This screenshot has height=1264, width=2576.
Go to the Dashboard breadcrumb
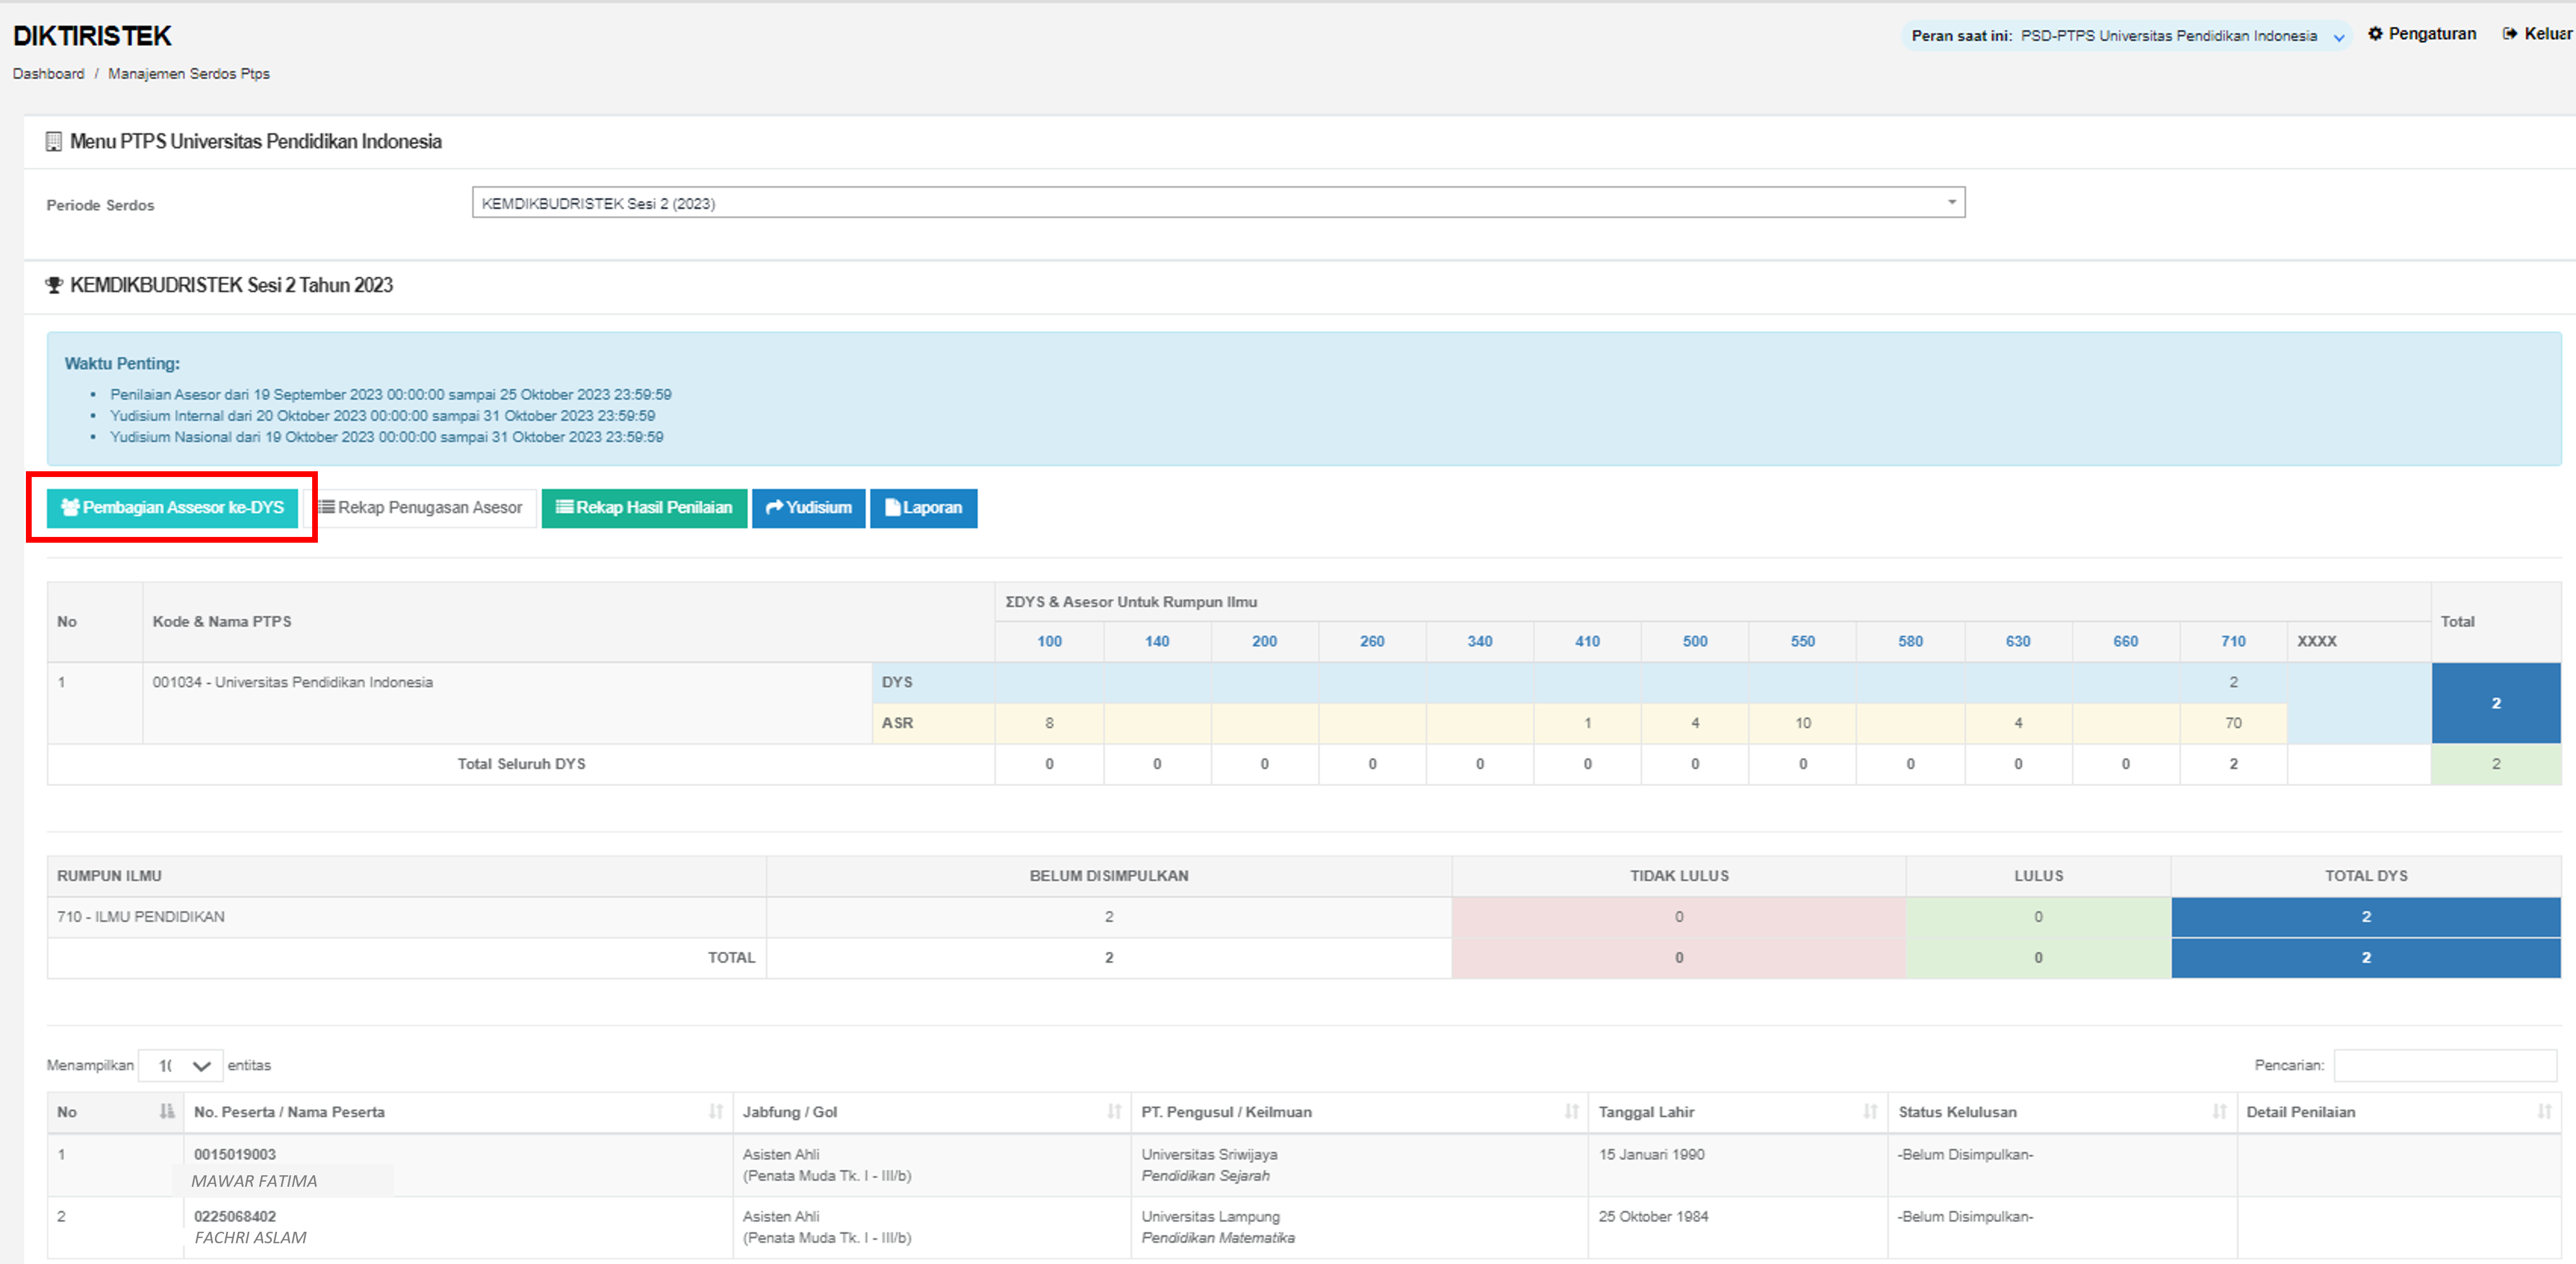[x=48, y=74]
